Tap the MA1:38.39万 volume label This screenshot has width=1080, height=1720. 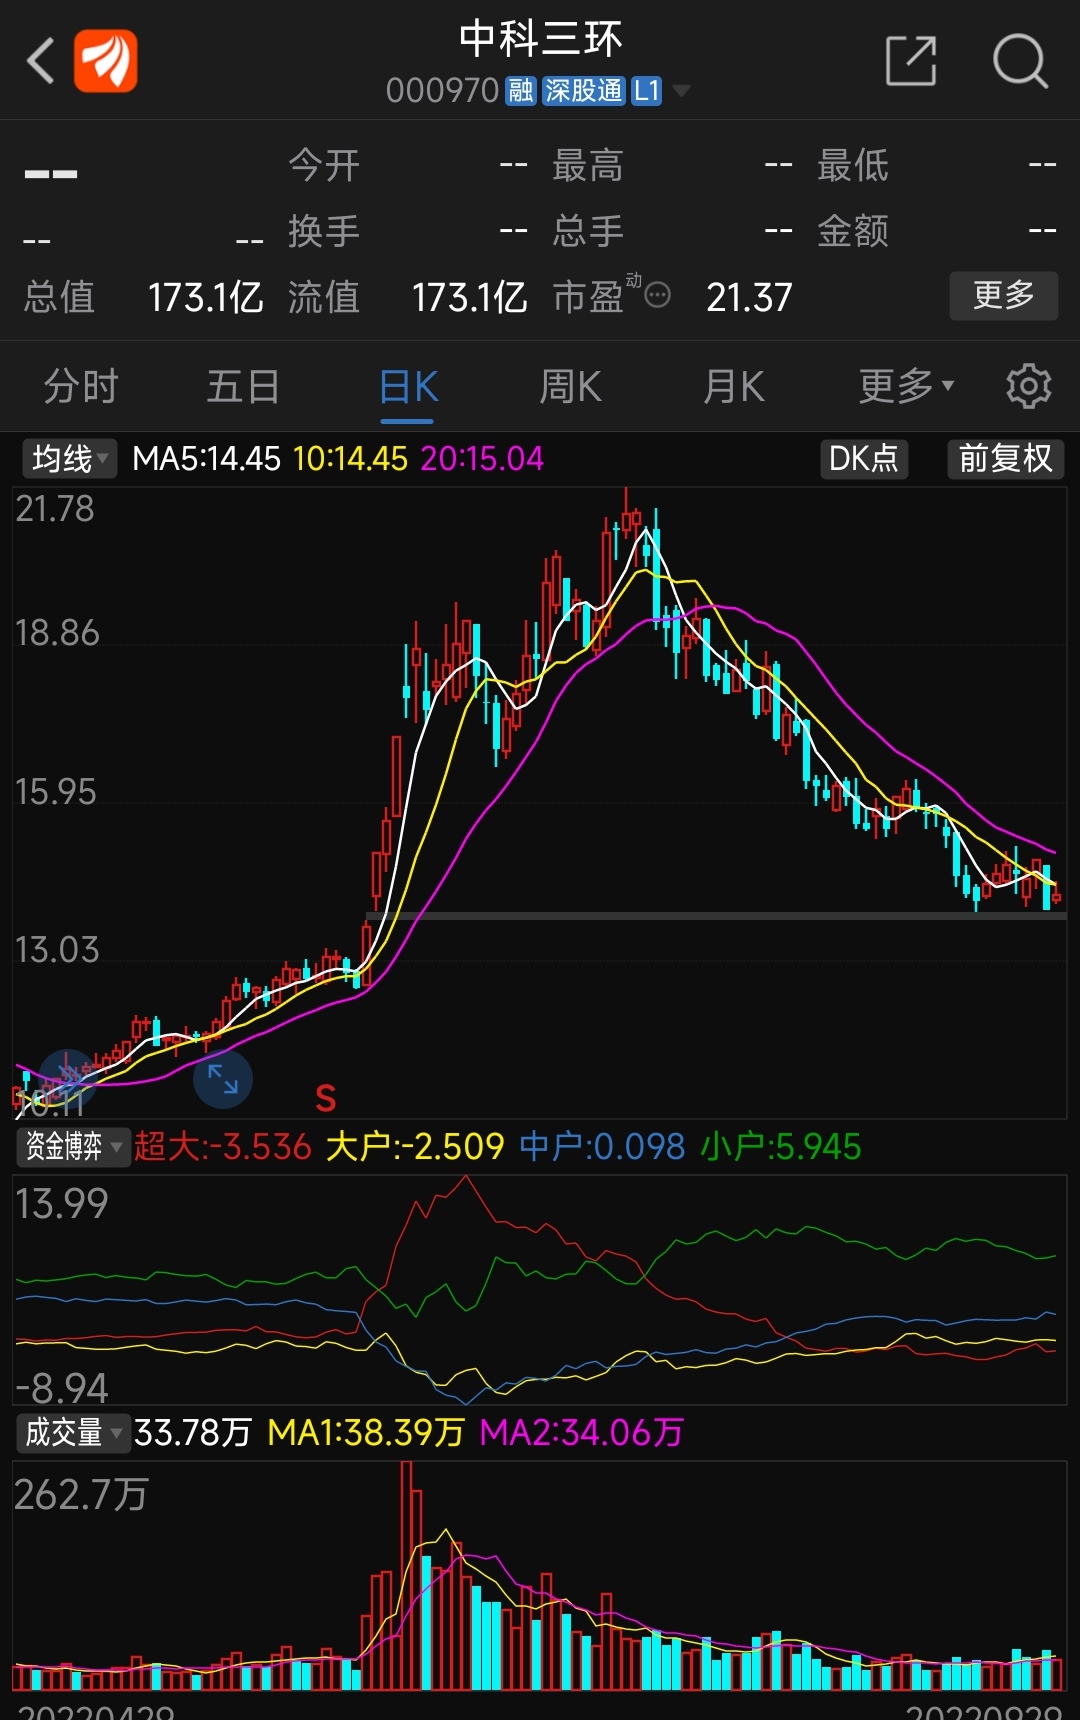tap(366, 1432)
